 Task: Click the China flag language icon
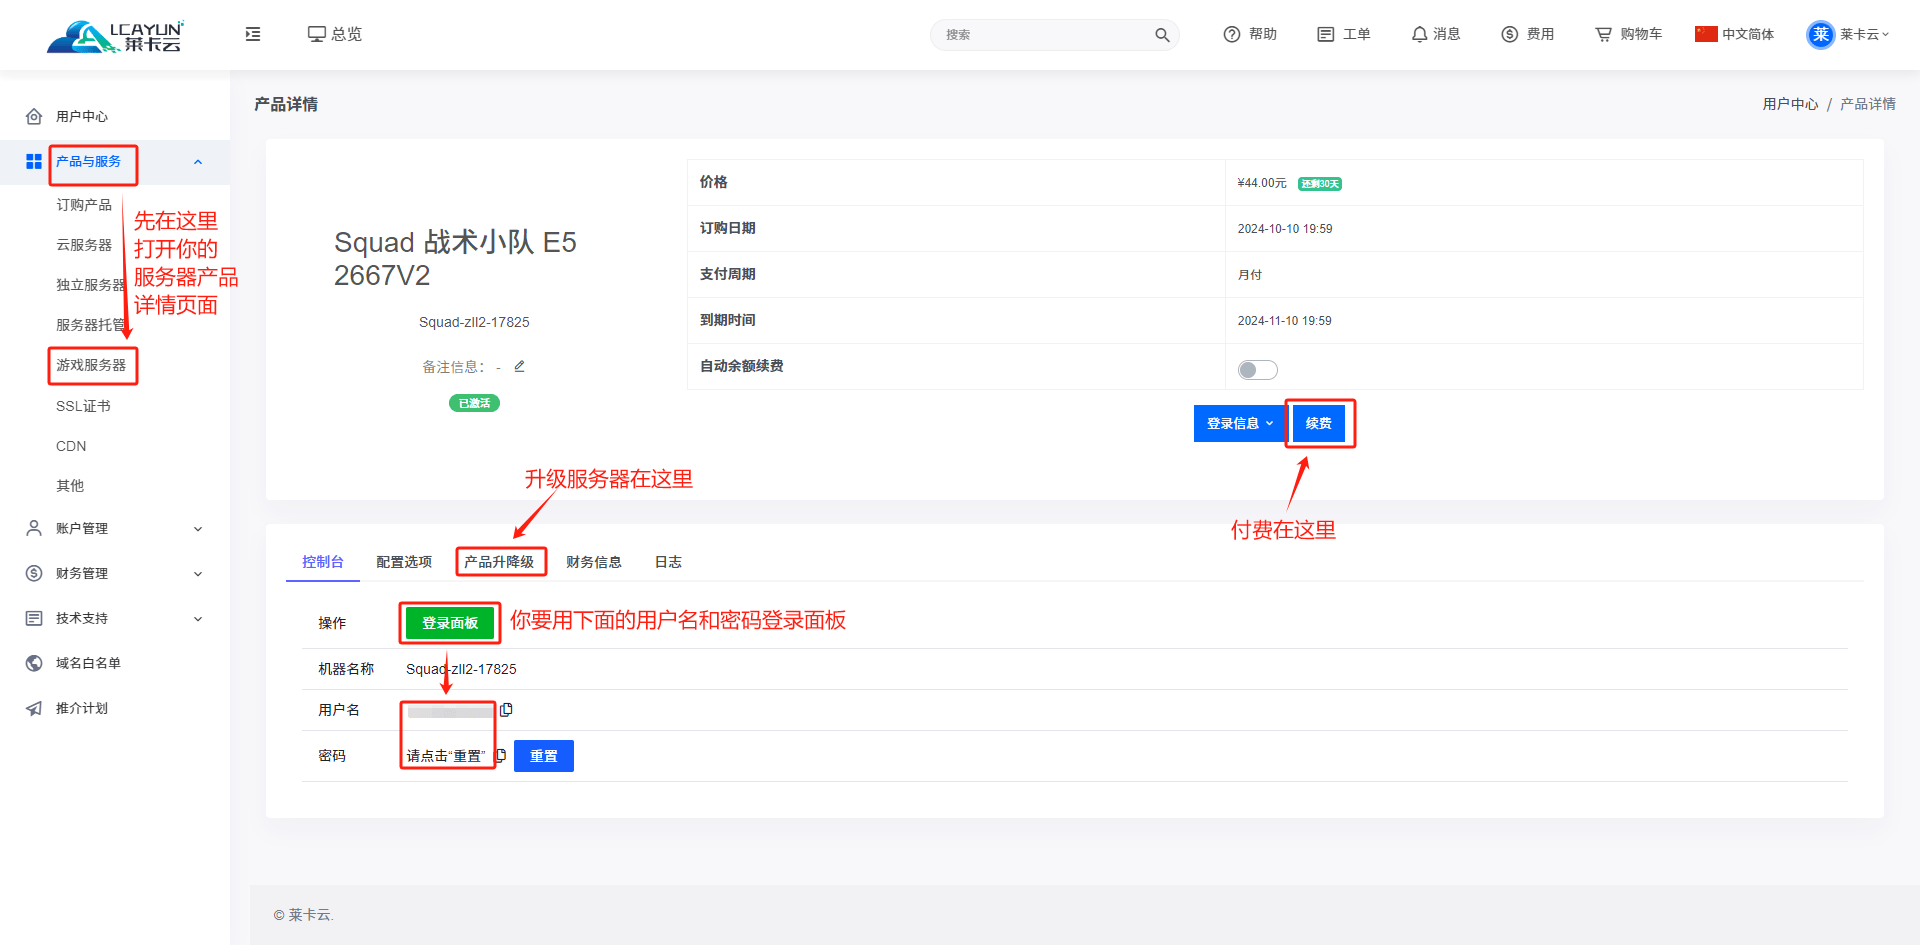pos(1706,34)
